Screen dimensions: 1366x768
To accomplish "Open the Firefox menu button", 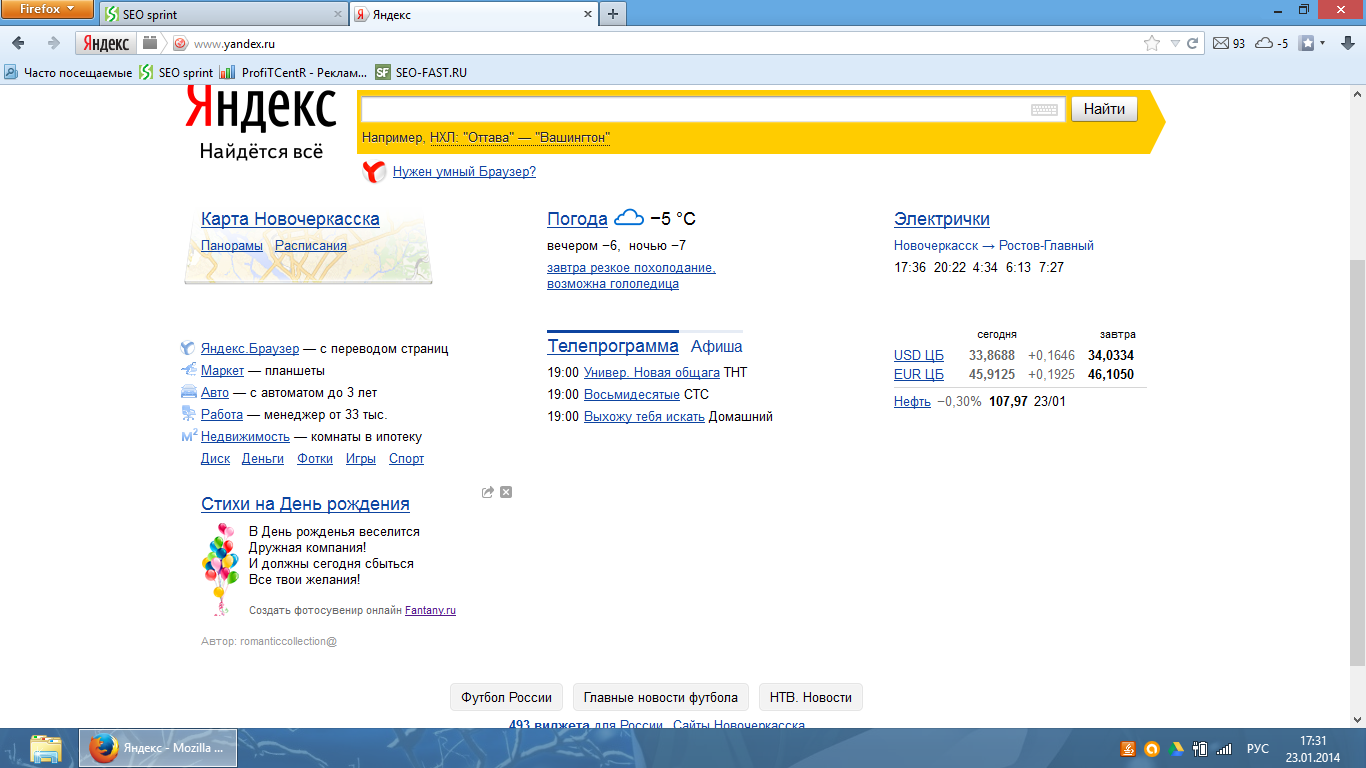I will click(48, 9).
